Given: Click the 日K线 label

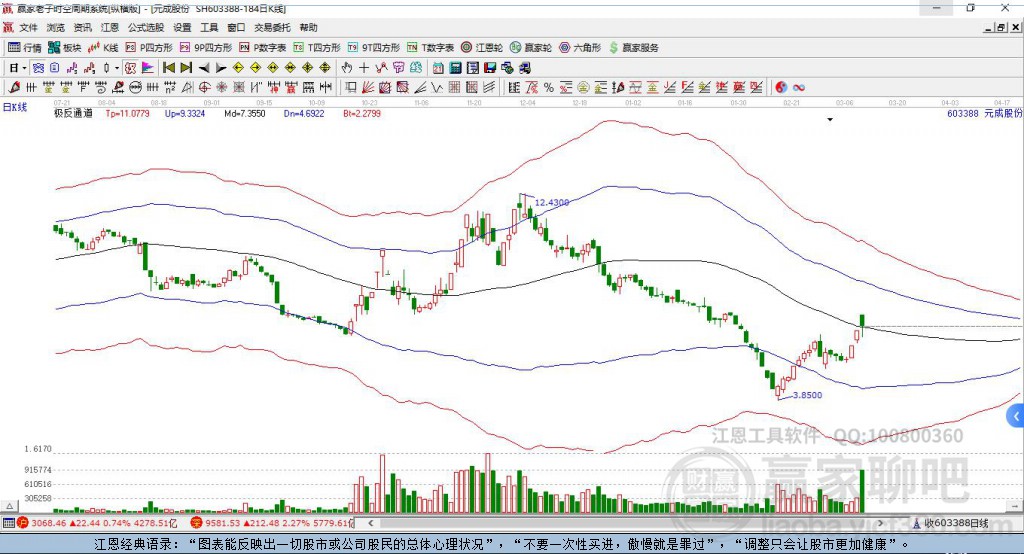Looking at the screenshot, I should pos(15,107).
